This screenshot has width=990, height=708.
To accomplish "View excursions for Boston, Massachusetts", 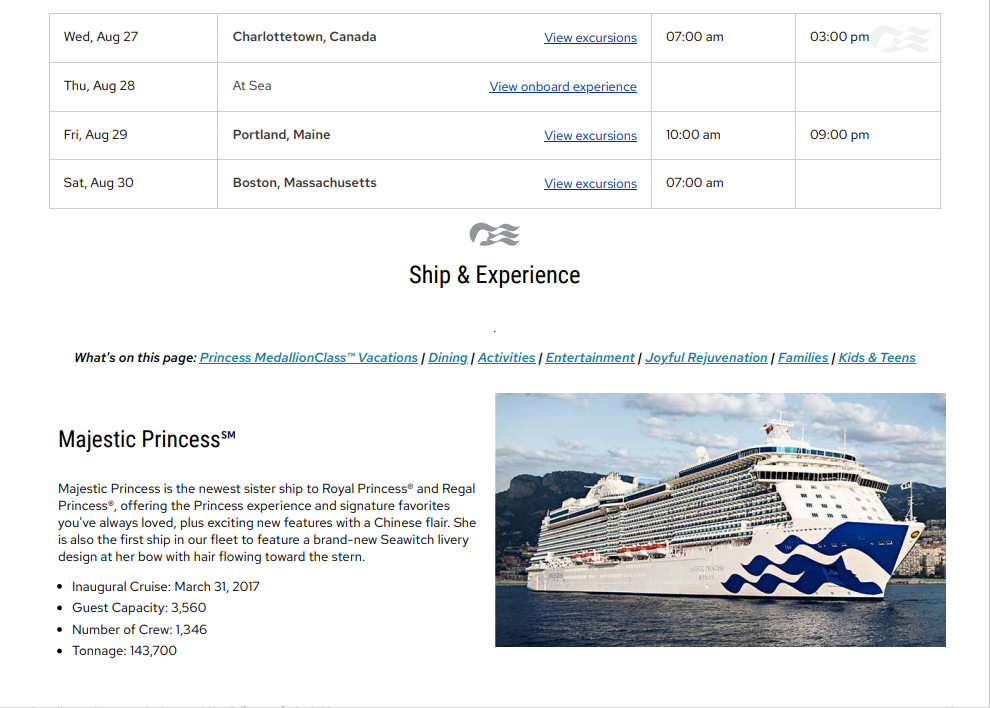I will (590, 184).
